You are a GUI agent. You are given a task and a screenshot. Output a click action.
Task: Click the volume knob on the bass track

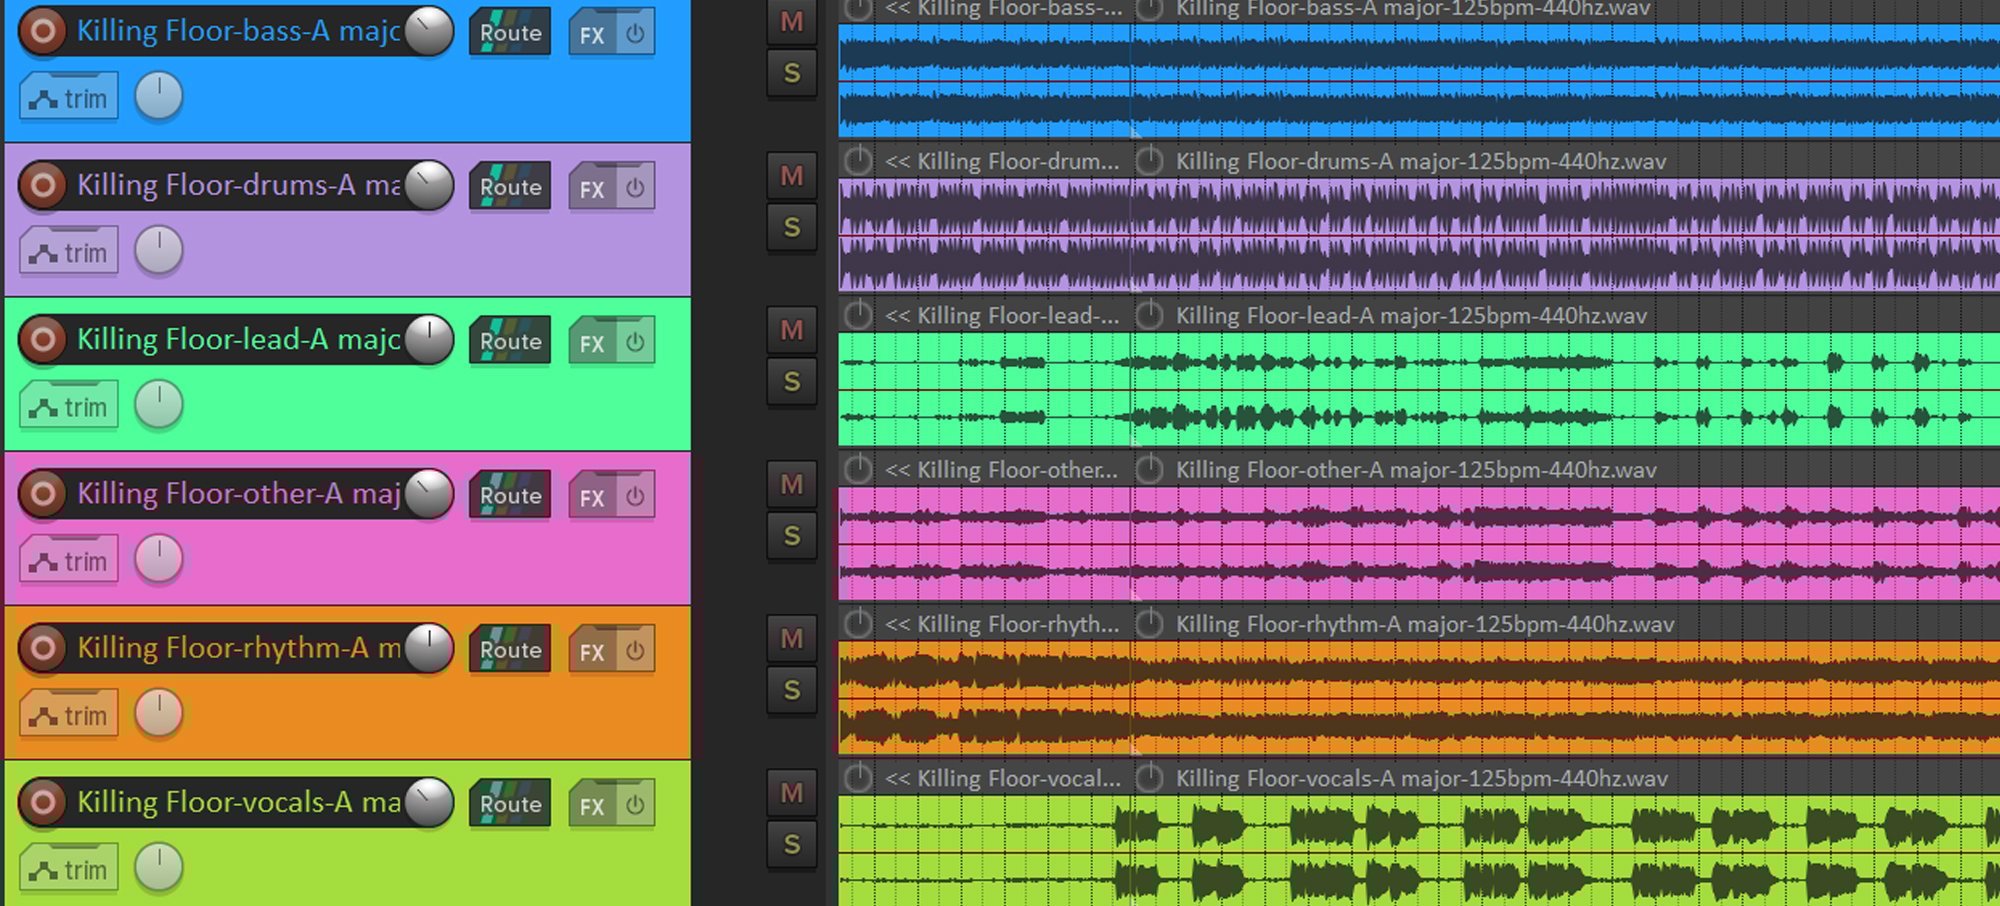(429, 31)
